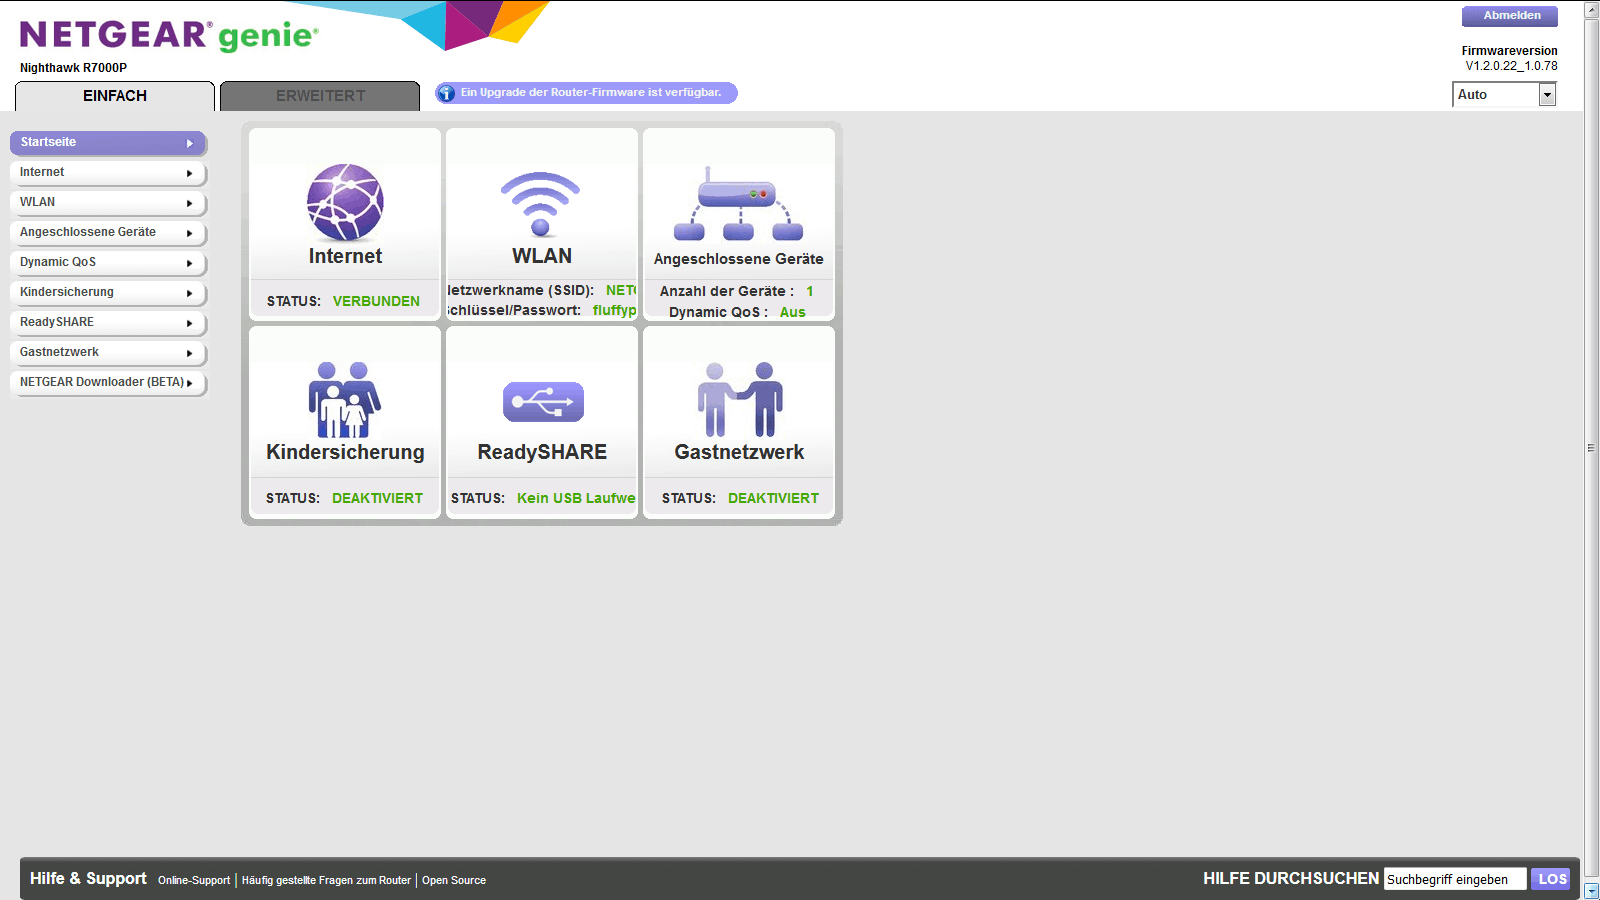Click the Abmelden logout button
Viewport: 1600px width, 900px height.
click(1510, 16)
